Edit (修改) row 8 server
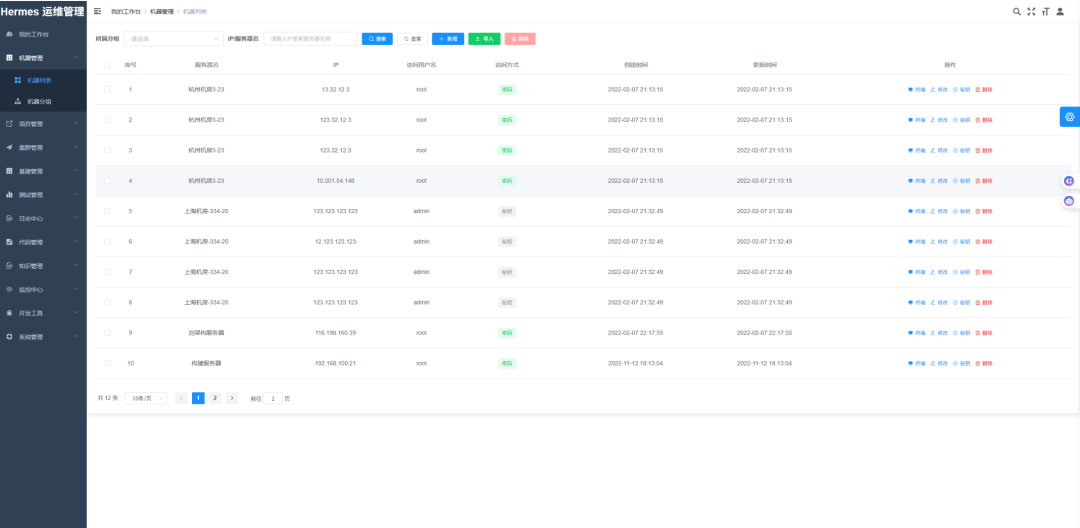This screenshot has height=528, width=1080. point(939,303)
